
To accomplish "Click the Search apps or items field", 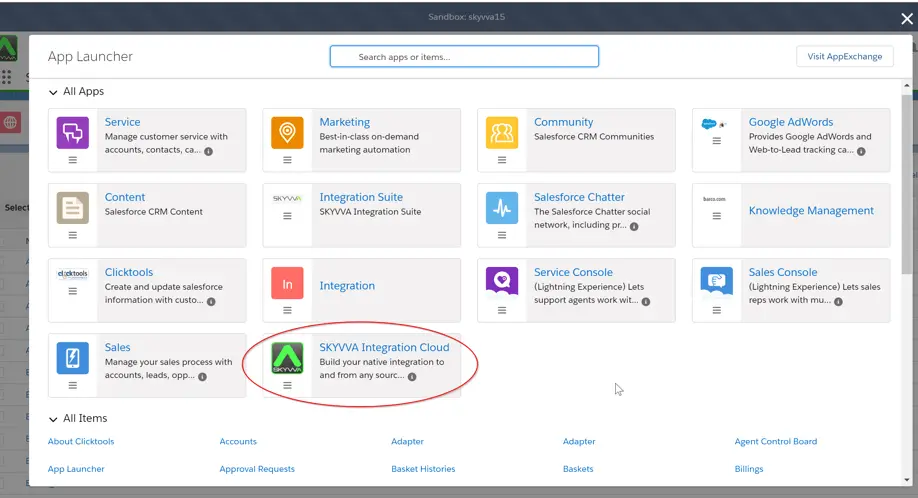I will pos(464,57).
